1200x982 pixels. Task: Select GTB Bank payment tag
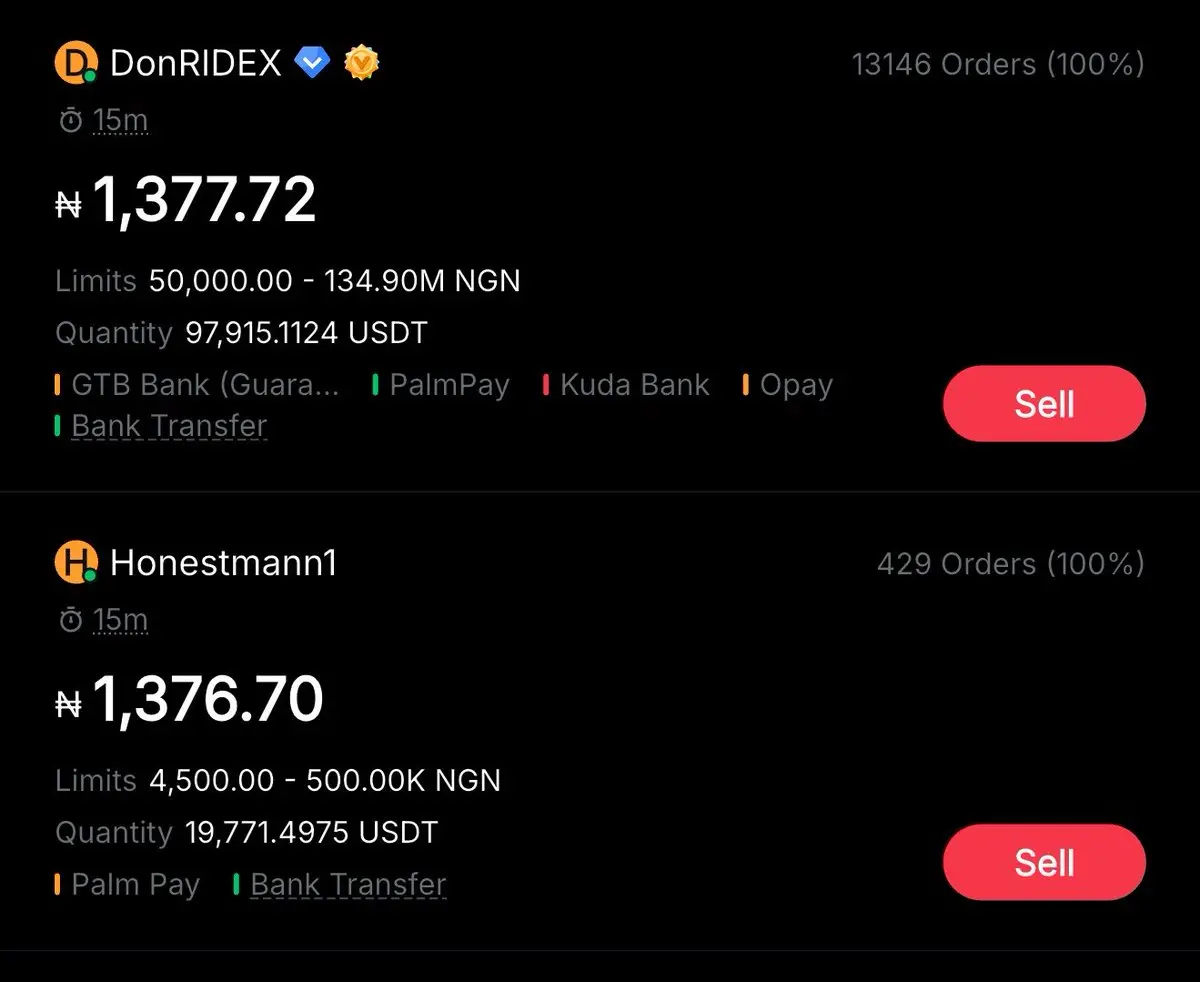pos(204,385)
